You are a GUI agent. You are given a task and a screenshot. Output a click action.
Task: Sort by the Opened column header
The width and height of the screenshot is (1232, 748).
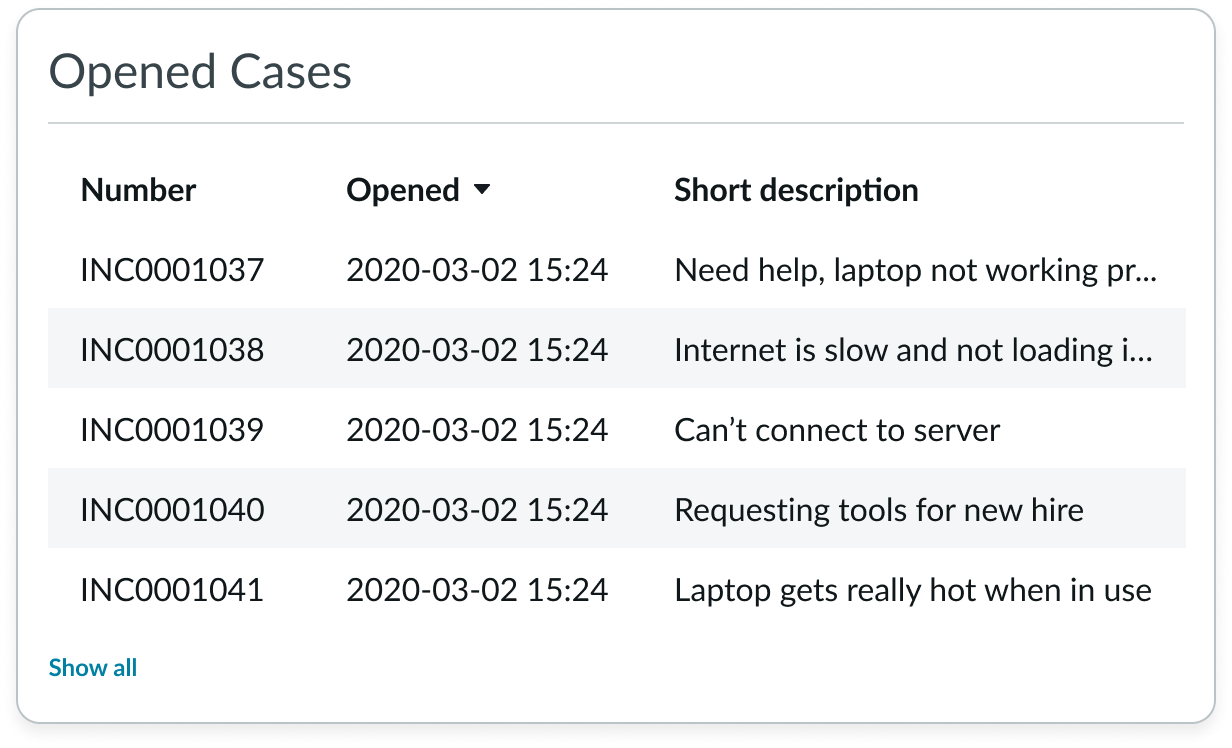[403, 190]
